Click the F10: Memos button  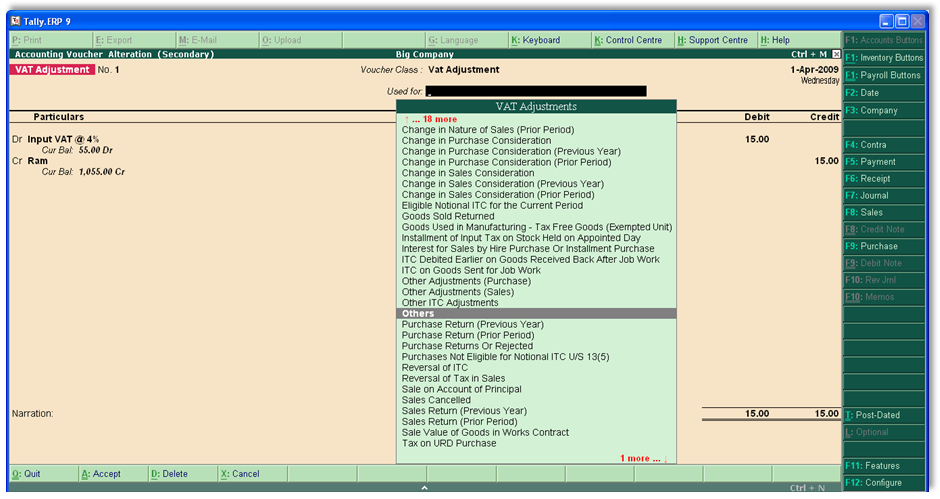(884, 297)
